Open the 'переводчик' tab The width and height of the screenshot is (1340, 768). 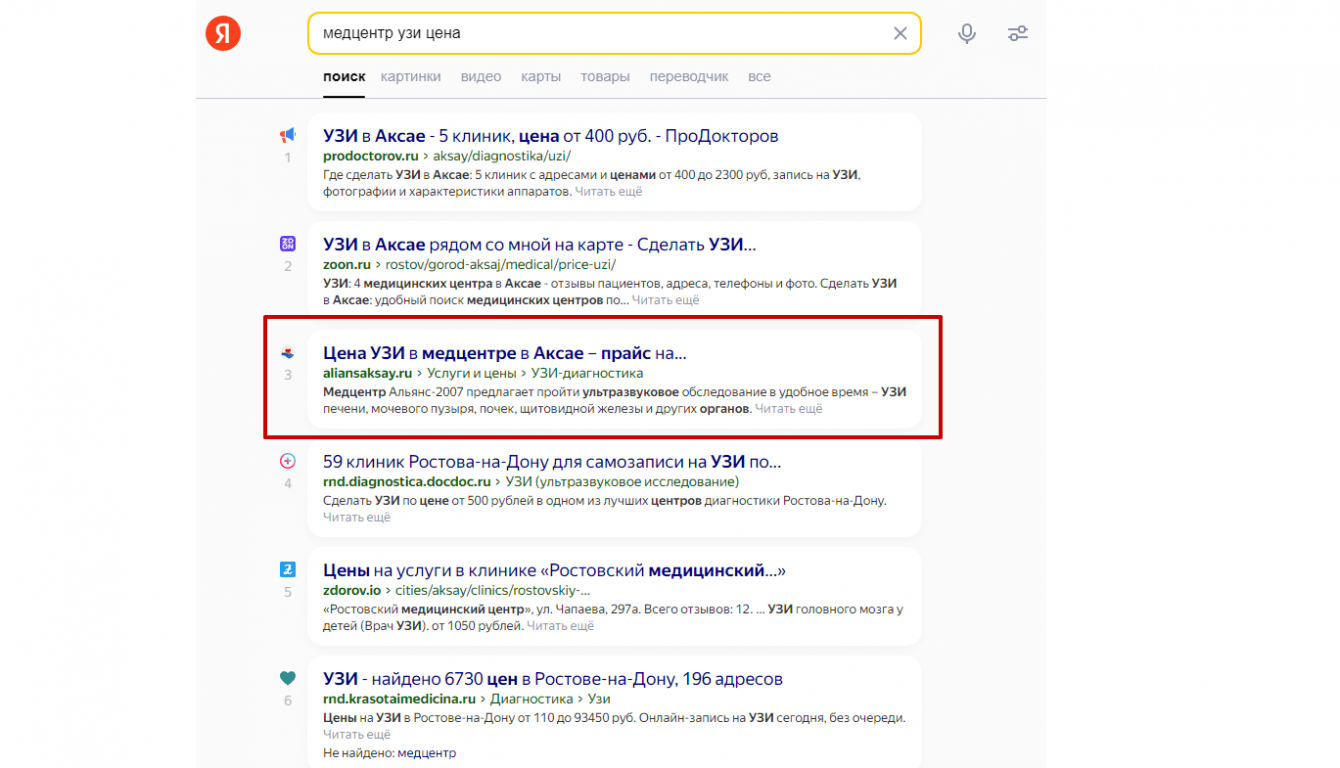point(689,77)
